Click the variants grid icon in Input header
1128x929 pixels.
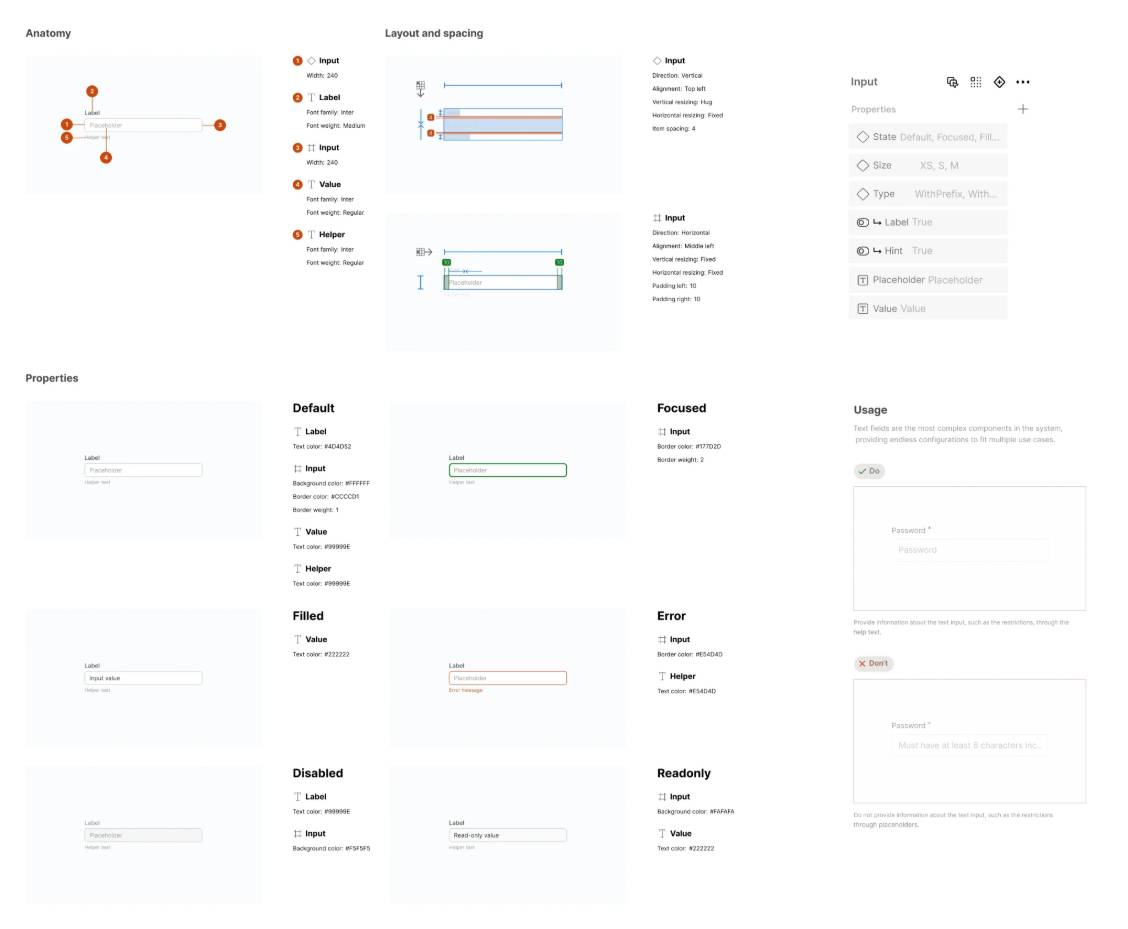point(975,82)
